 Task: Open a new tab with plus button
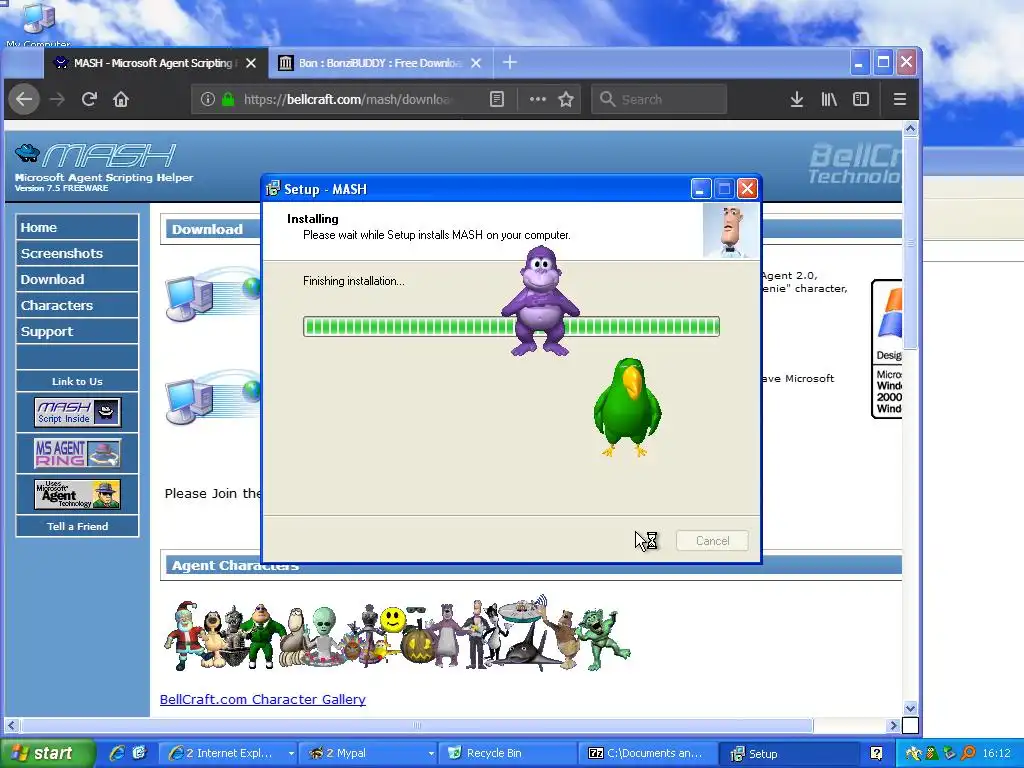(x=510, y=63)
